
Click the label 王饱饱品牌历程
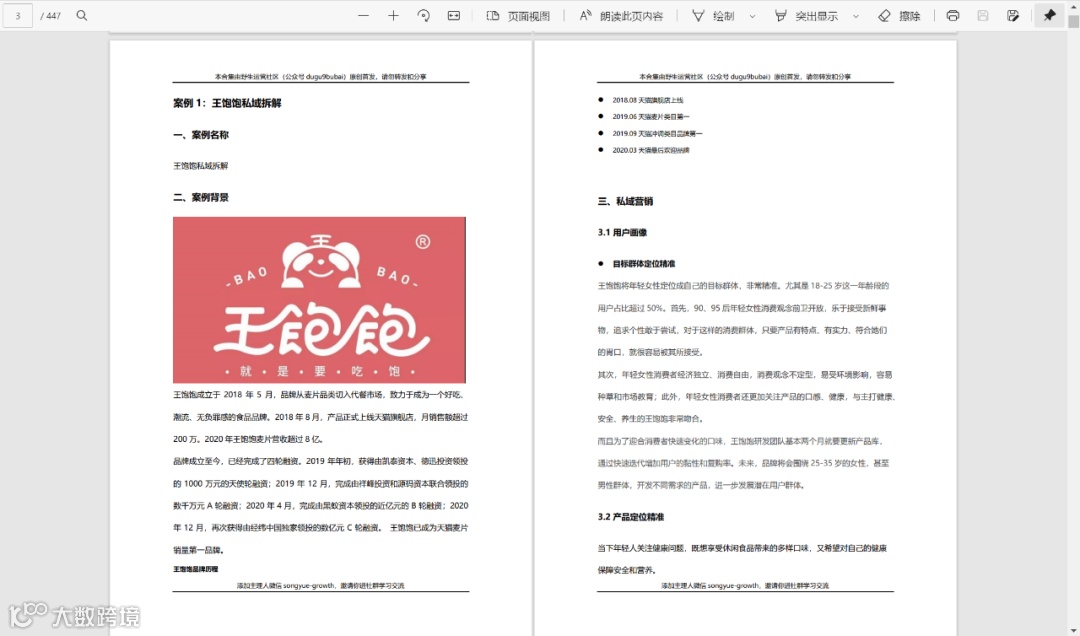point(196,569)
